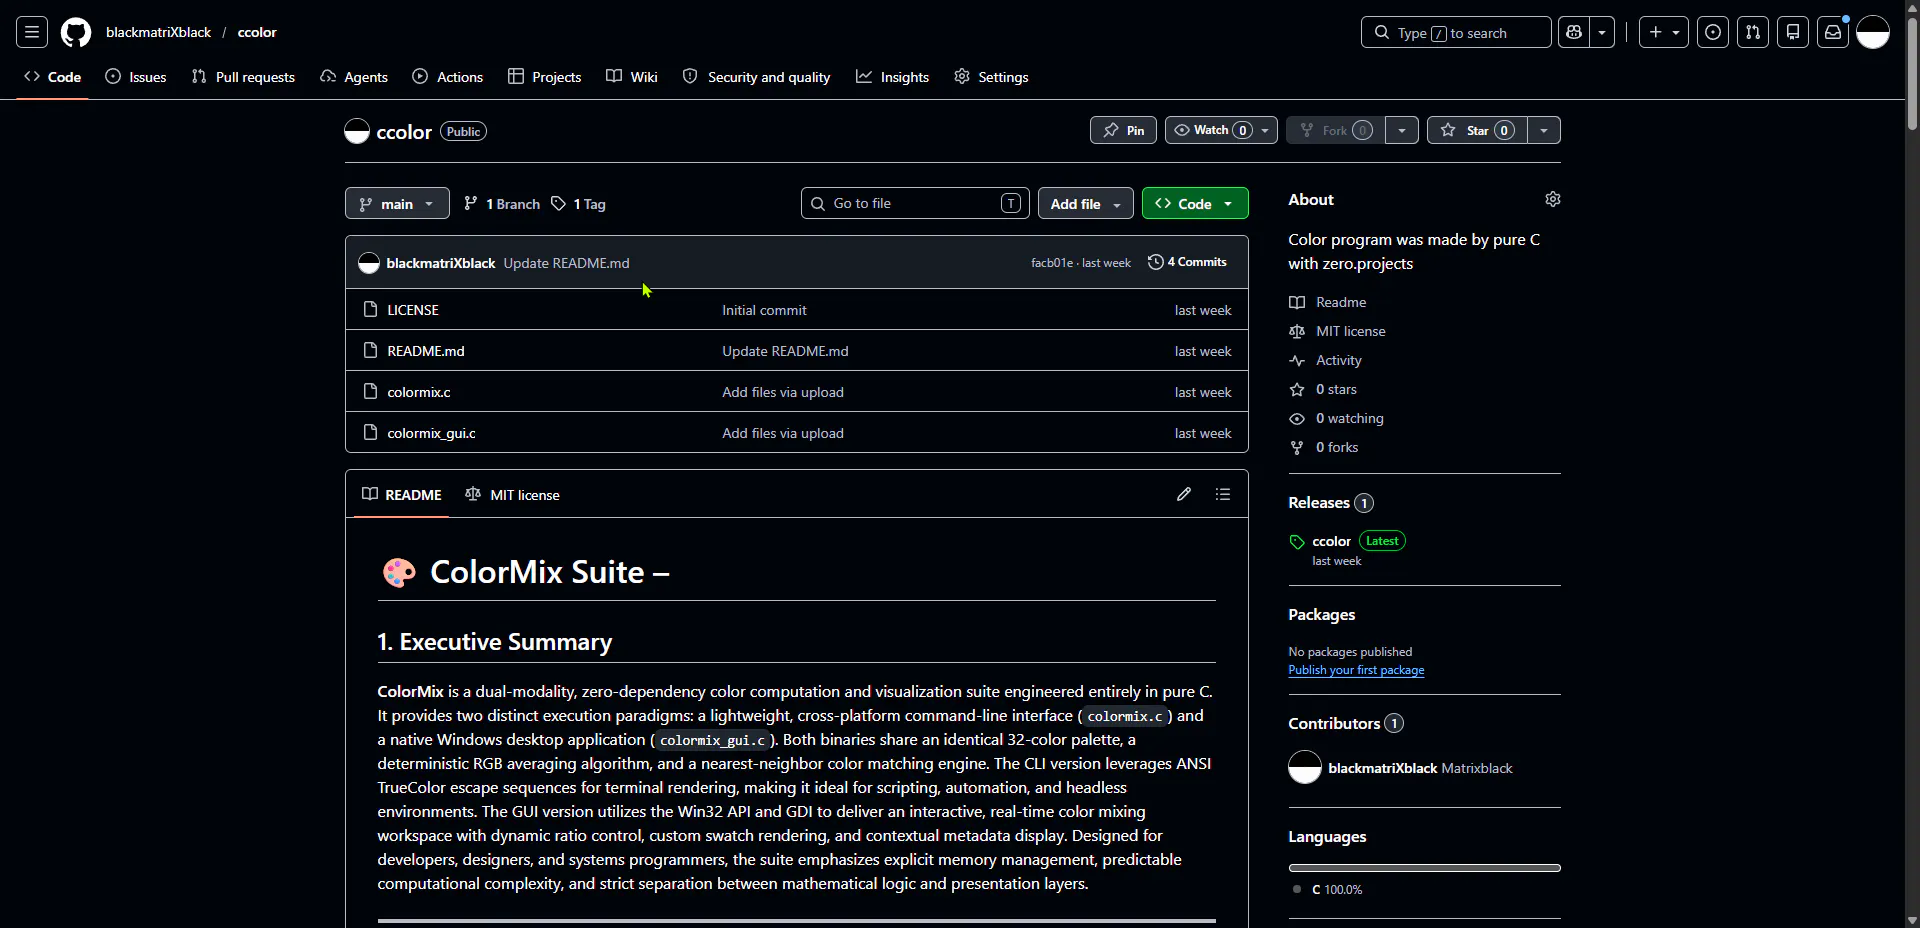The height and width of the screenshot is (928, 1920).
Task: Open the Pull requests shortcut icon in header
Action: coord(1753,32)
